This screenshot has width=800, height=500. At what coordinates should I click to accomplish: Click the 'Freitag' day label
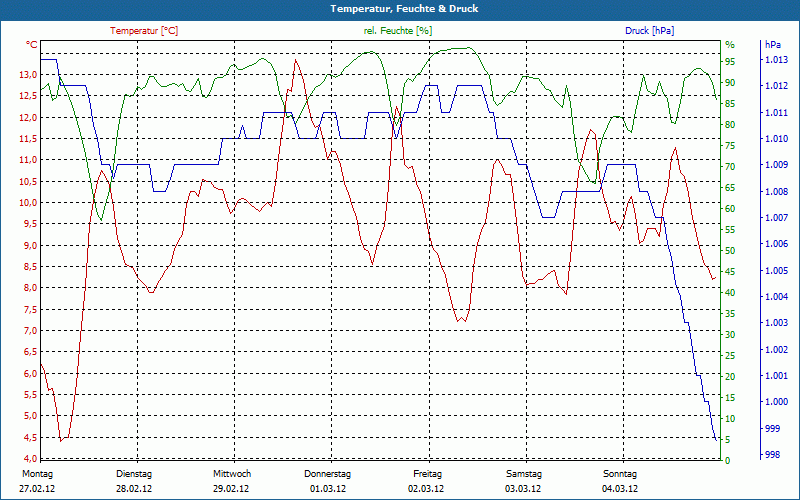(x=428, y=474)
